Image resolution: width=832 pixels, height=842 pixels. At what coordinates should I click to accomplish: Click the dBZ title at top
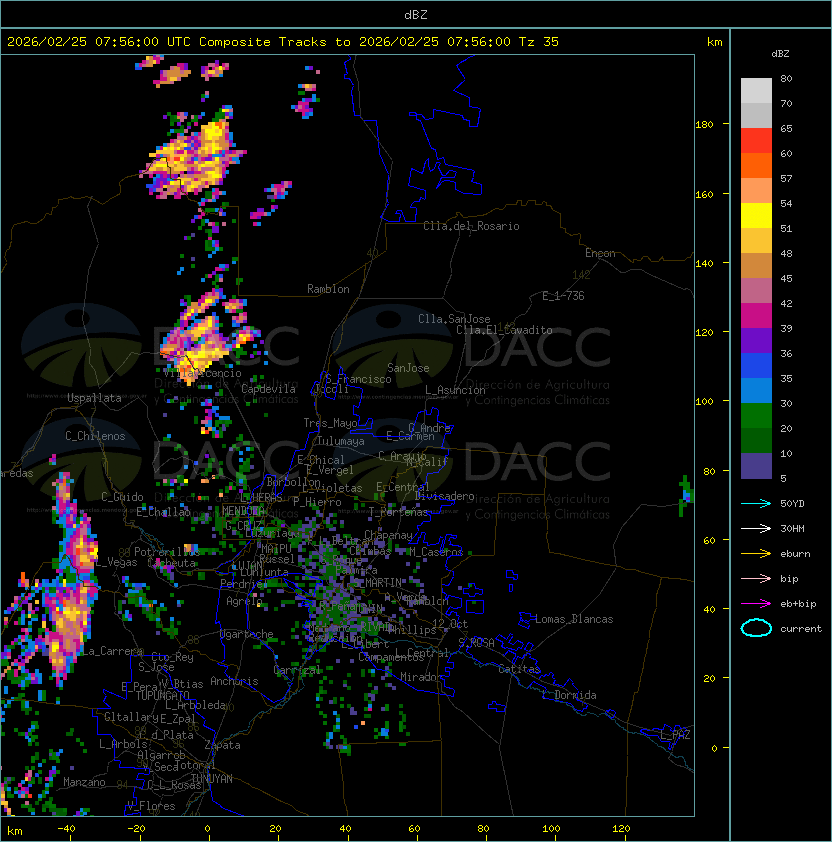pos(416,14)
